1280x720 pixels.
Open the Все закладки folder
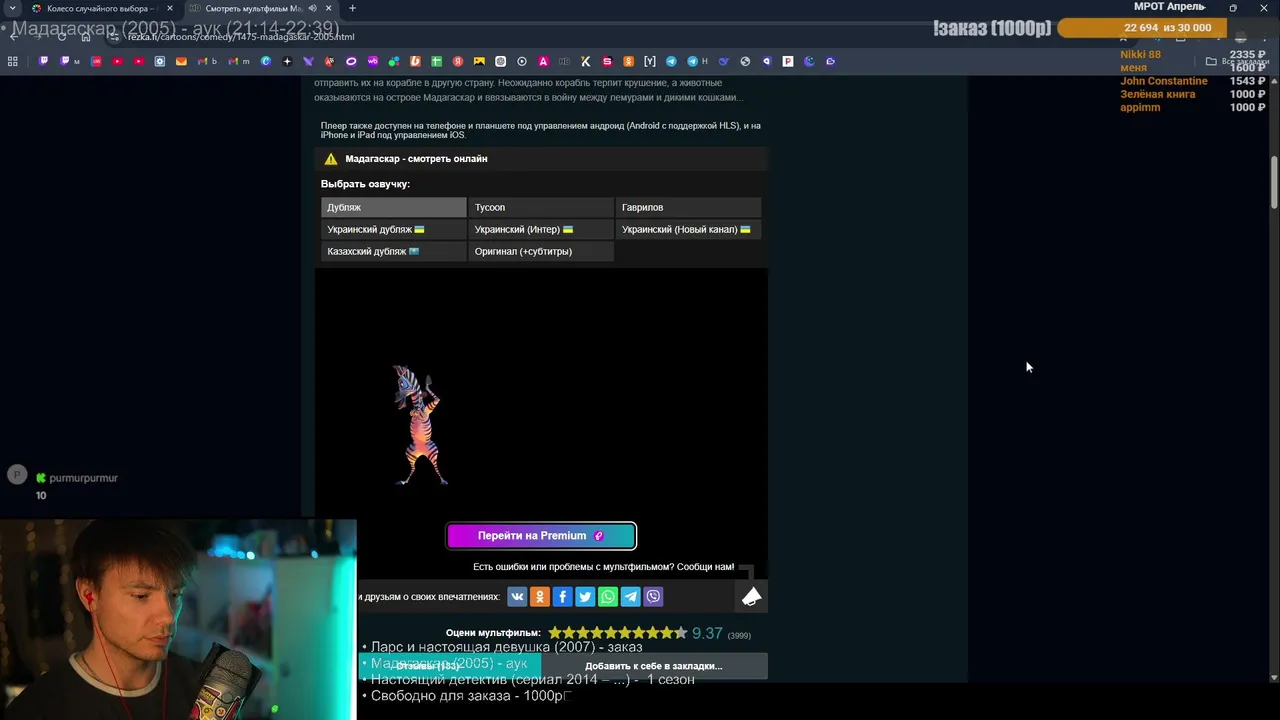[1238, 61]
